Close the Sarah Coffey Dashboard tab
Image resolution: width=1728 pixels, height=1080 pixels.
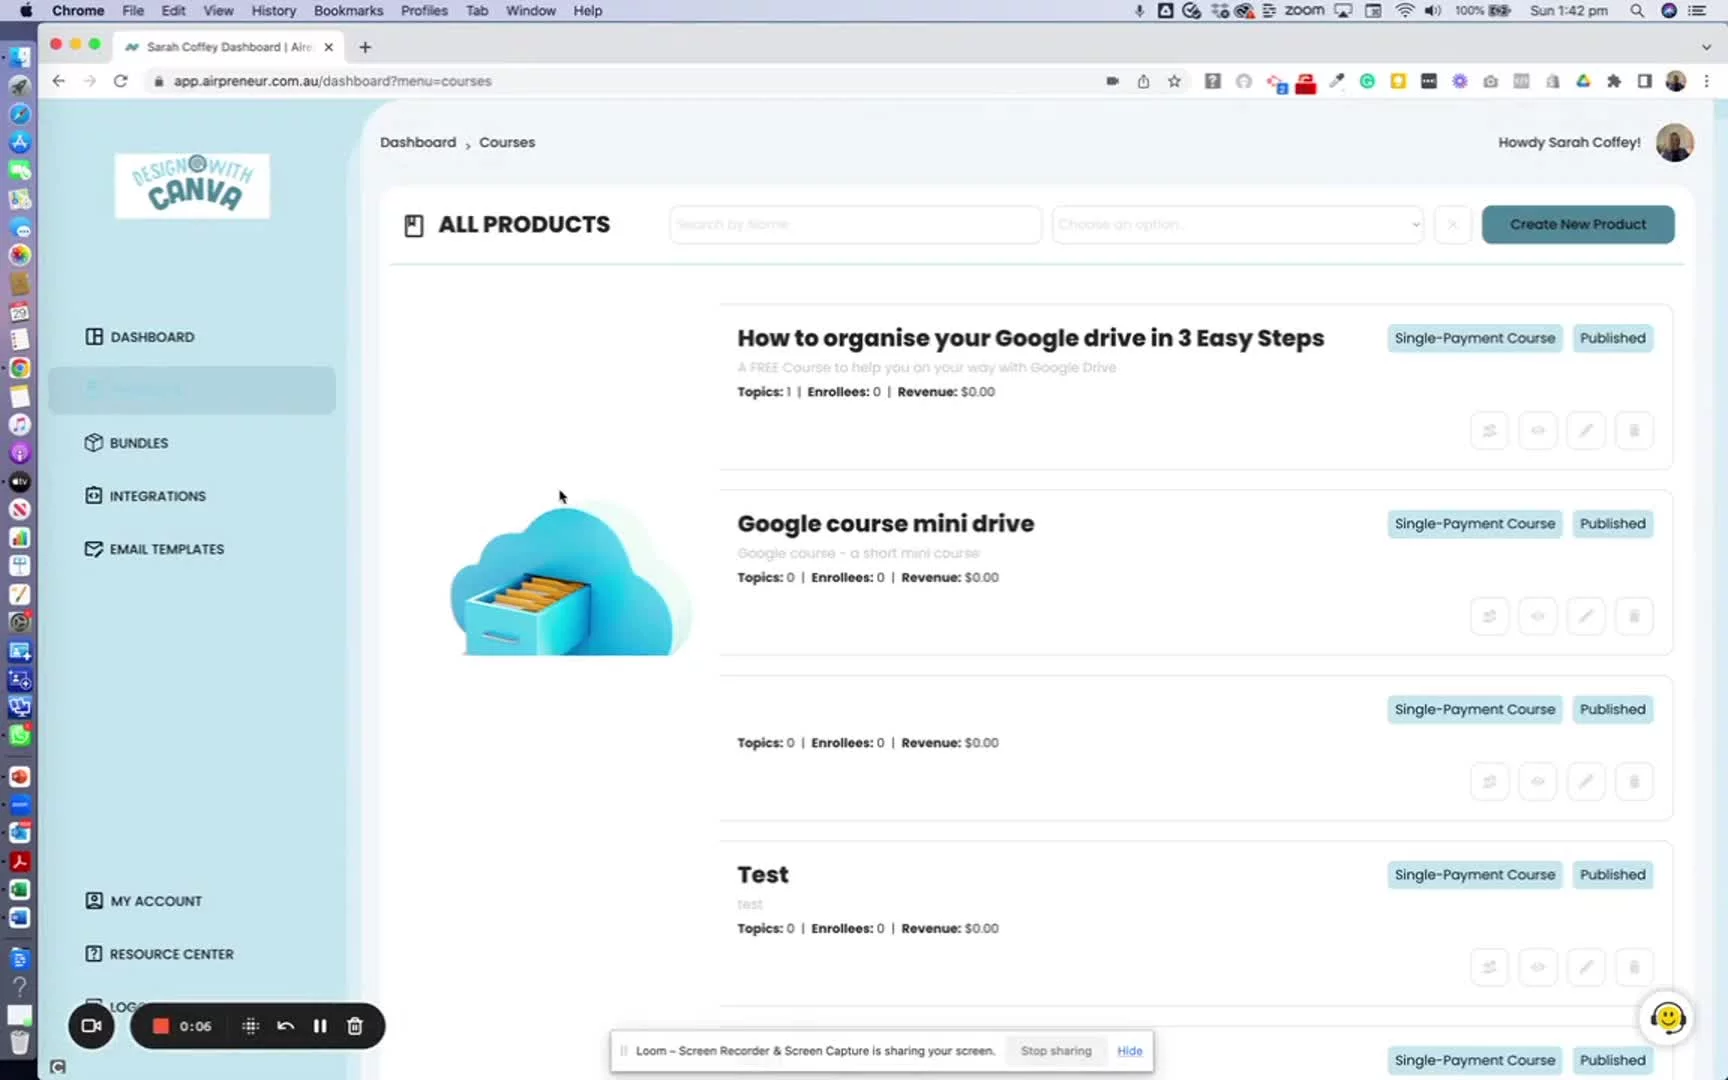click(328, 47)
